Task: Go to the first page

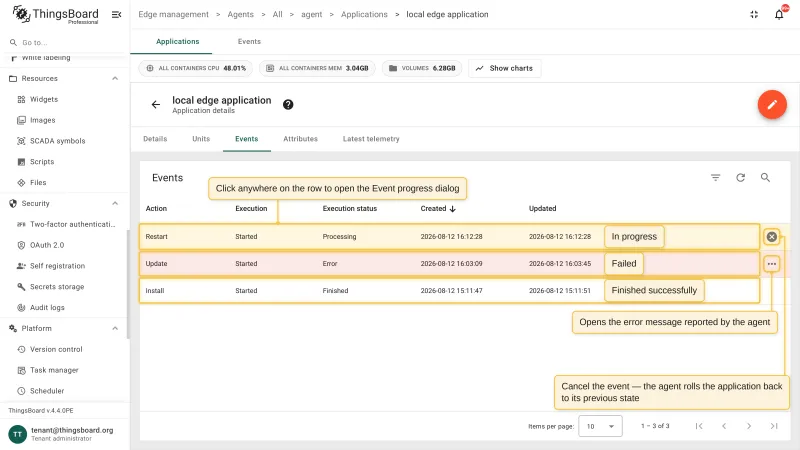Action: 699,426
